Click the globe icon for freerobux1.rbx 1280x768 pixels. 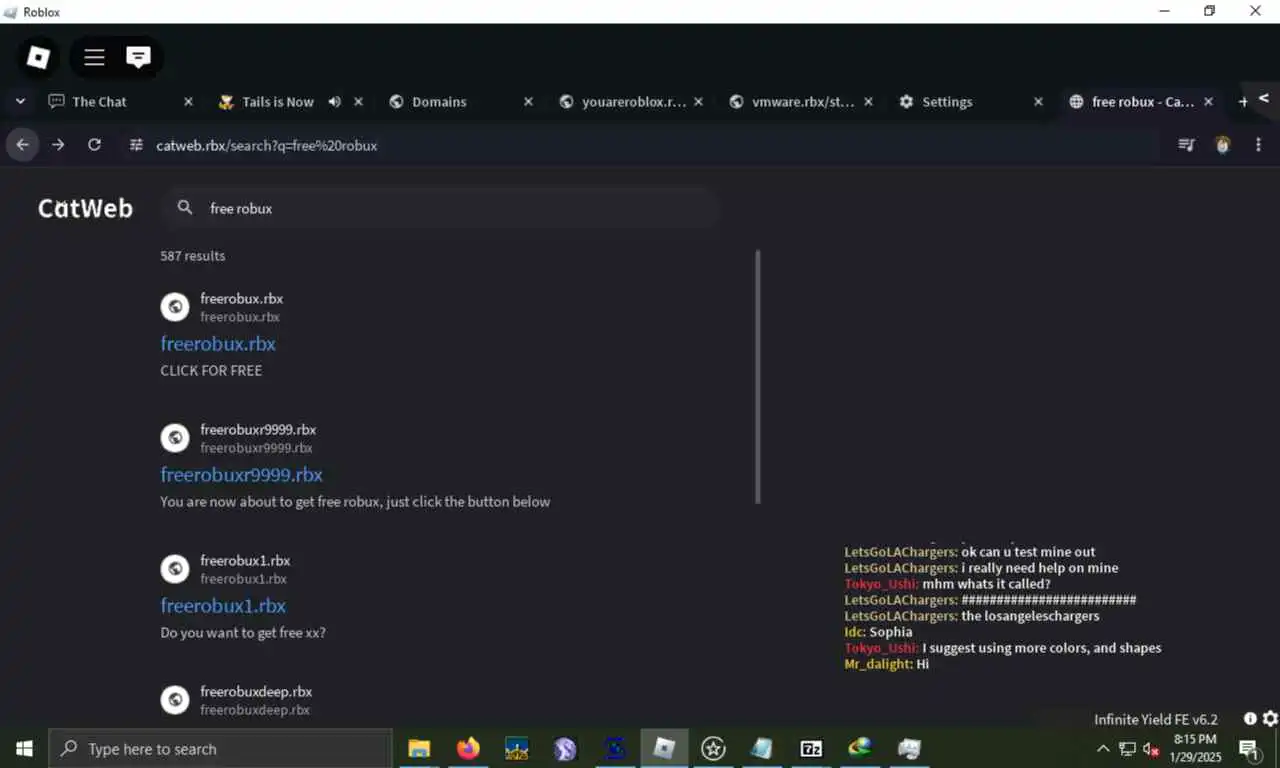[175, 569]
